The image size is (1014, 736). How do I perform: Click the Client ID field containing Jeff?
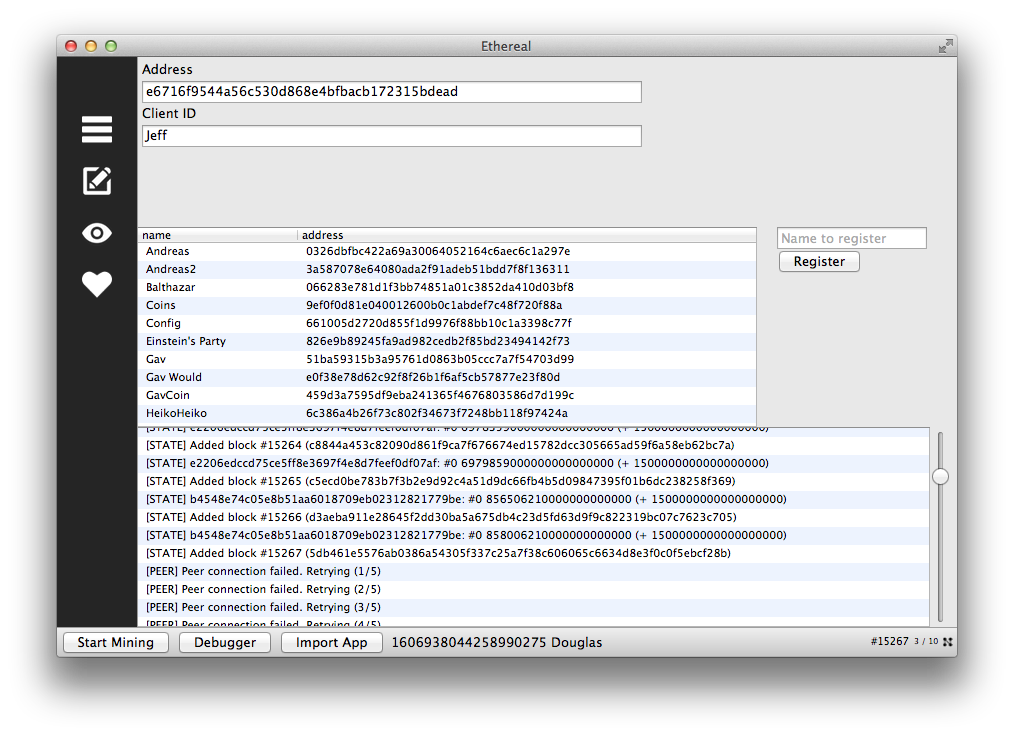pyautogui.click(x=391, y=136)
